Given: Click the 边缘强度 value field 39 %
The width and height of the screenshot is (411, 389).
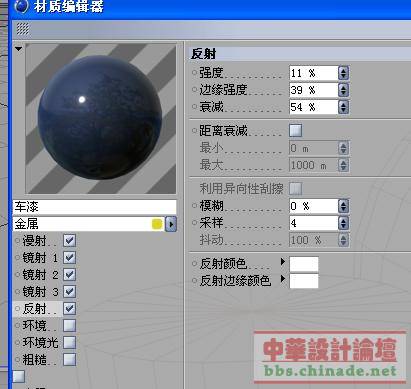Looking at the screenshot, I should 313,90.
